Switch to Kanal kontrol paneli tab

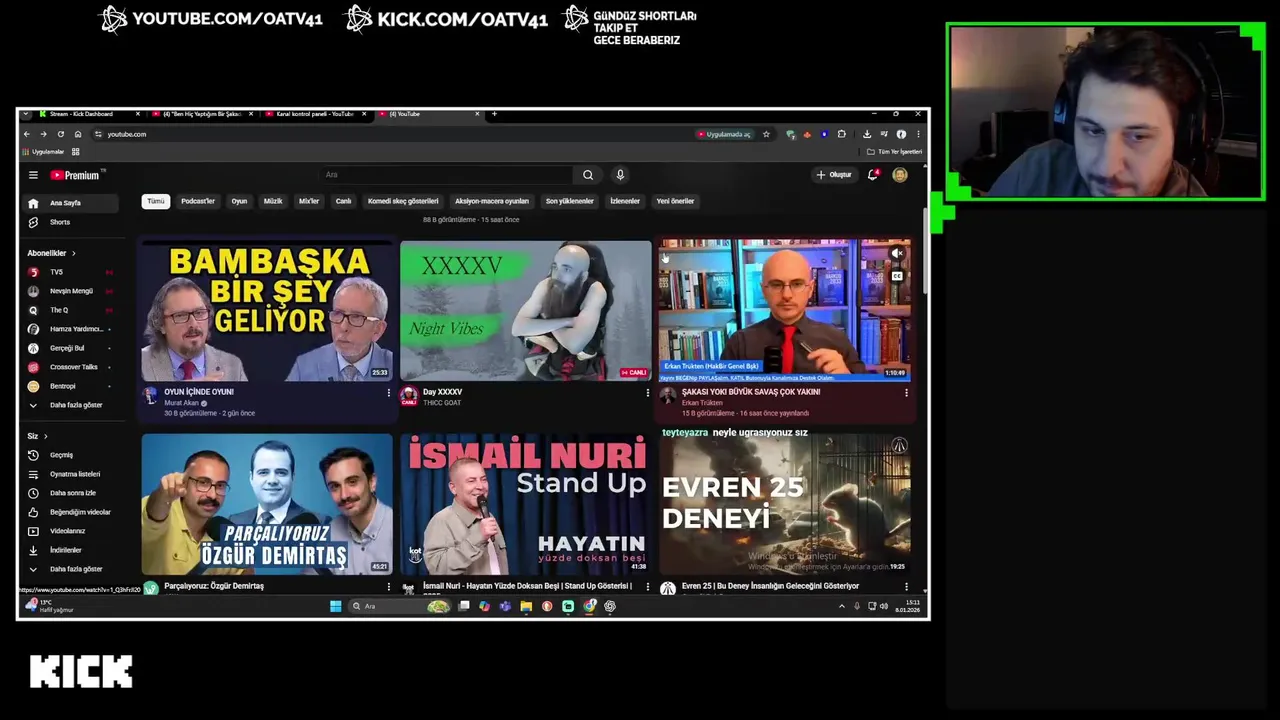coord(315,114)
